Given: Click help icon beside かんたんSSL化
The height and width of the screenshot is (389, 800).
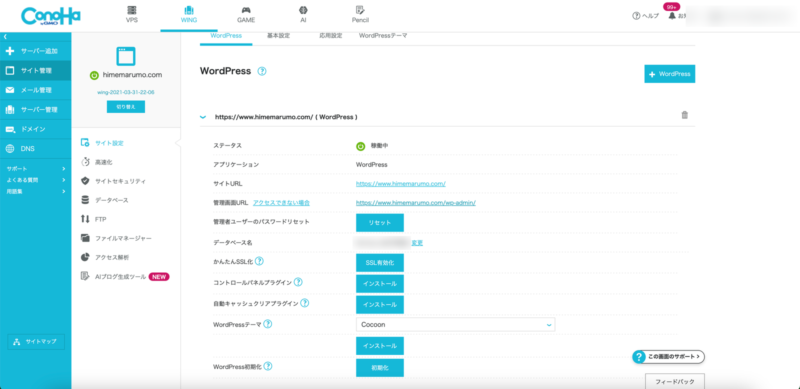Looking at the screenshot, I should tap(259, 261).
